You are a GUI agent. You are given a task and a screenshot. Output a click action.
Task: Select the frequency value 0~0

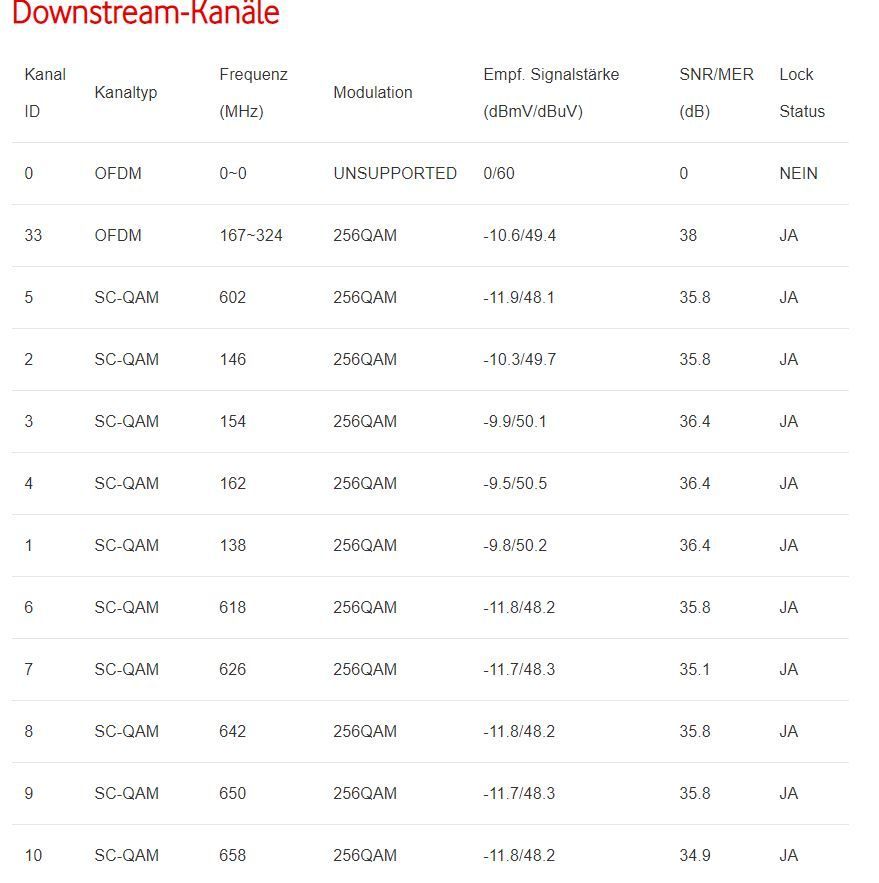[233, 173]
